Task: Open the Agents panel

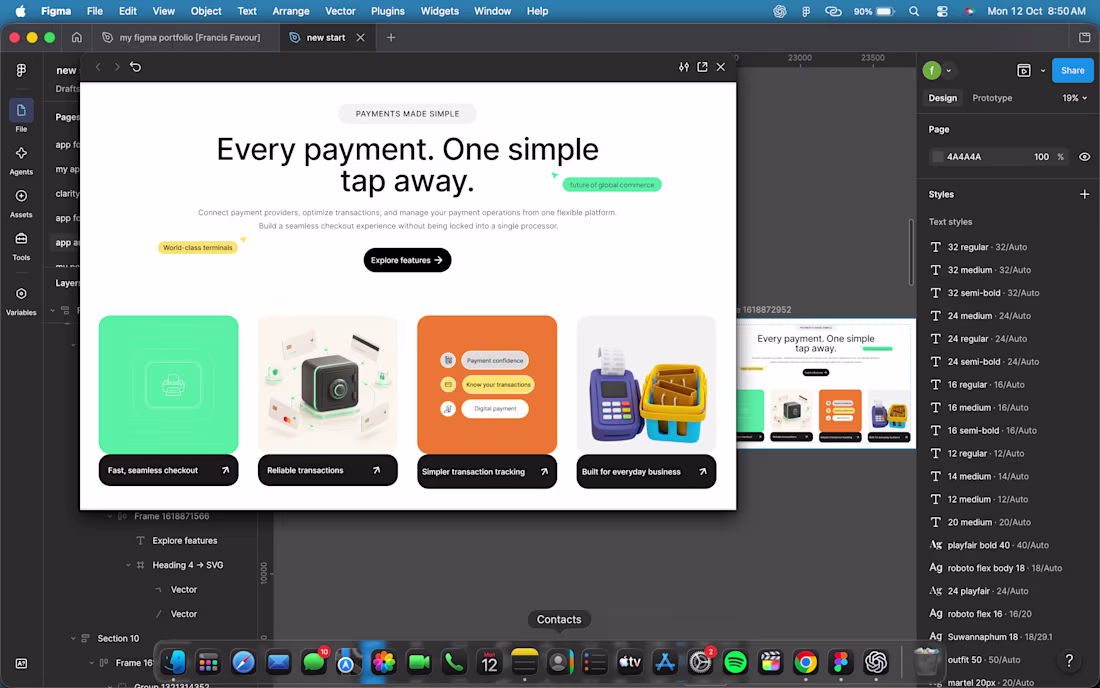Action: tap(21, 154)
